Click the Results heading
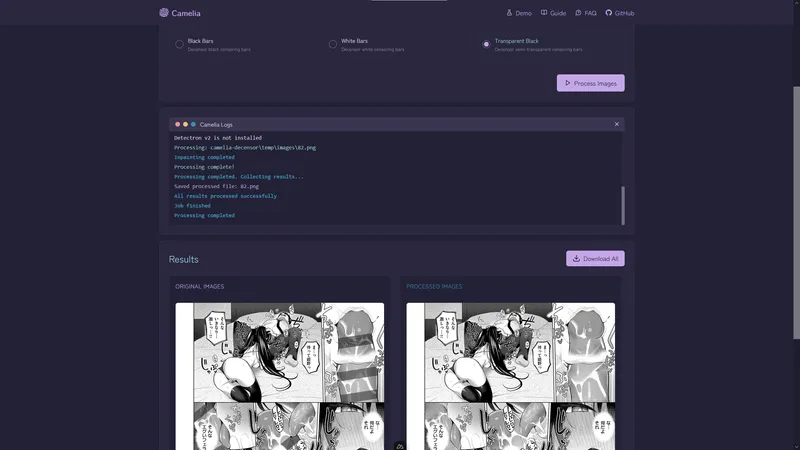The image size is (800, 450). pyautogui.click(x=184, y=259)
